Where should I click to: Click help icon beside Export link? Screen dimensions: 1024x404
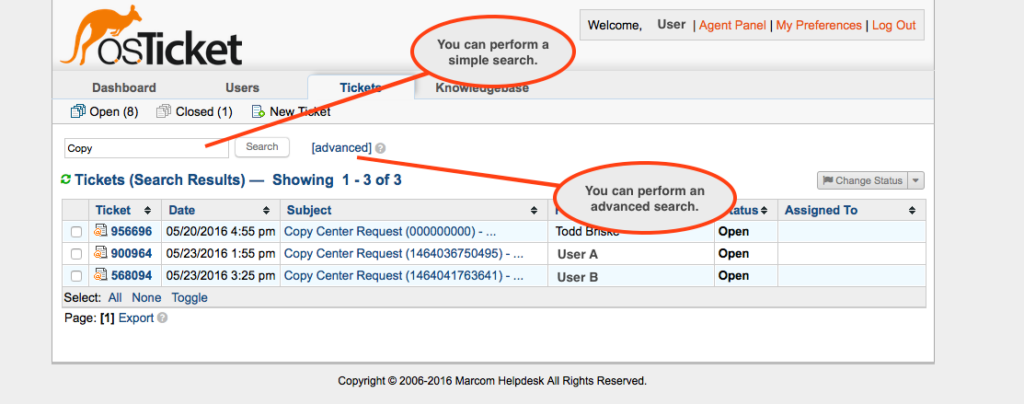pos(163,319)
